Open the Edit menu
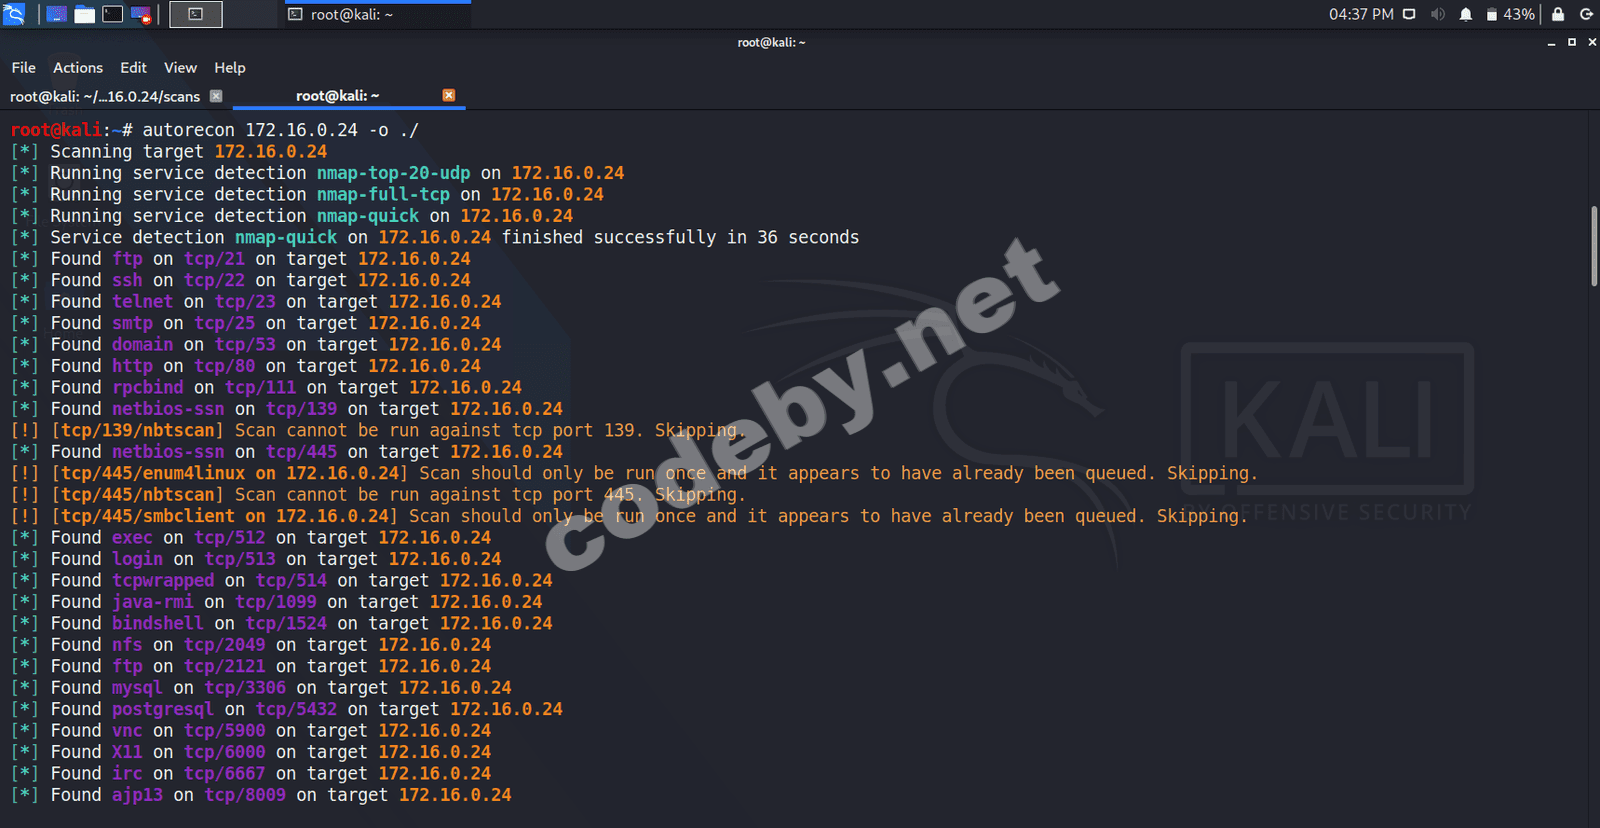The height and width of the screenshot is (828, 1600). pos(133,68)
